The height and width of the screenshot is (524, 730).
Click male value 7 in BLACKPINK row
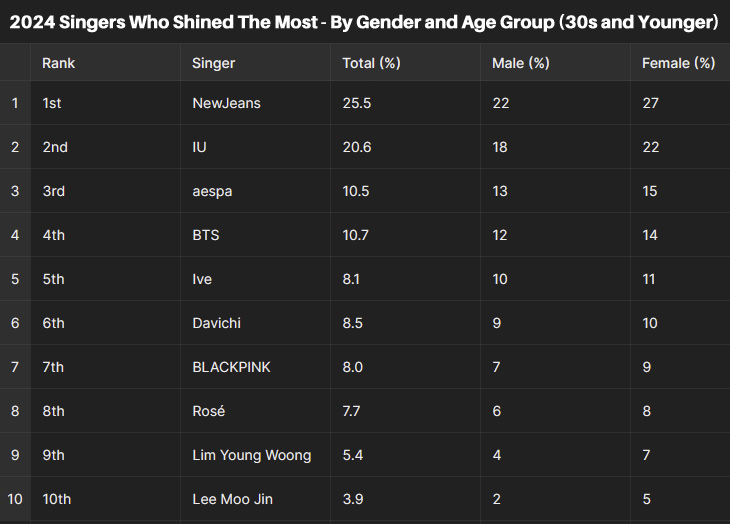[x=496, y=367]
